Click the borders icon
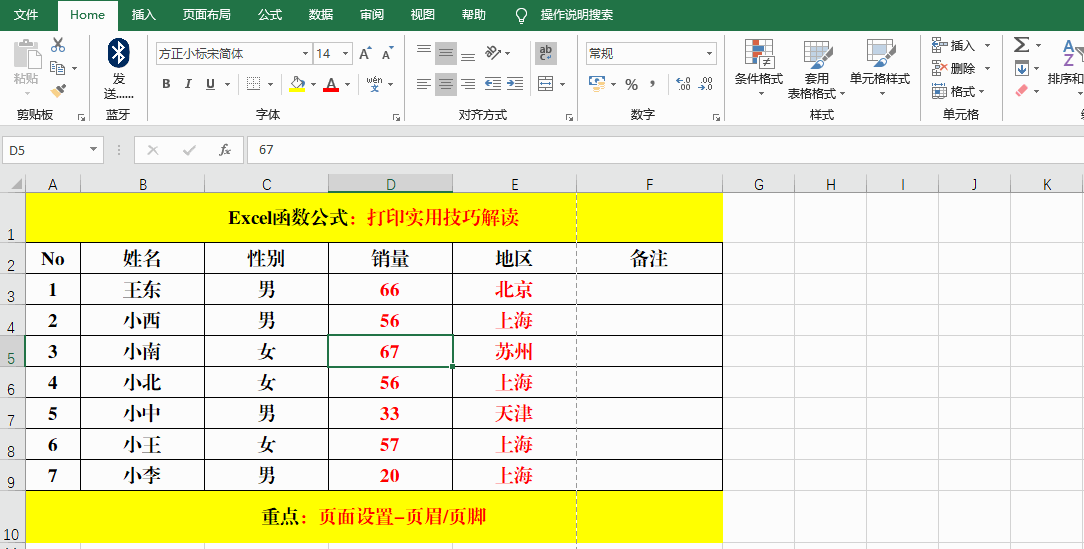This screenshot has height=549, width=1084. click(x=254, y=84)
